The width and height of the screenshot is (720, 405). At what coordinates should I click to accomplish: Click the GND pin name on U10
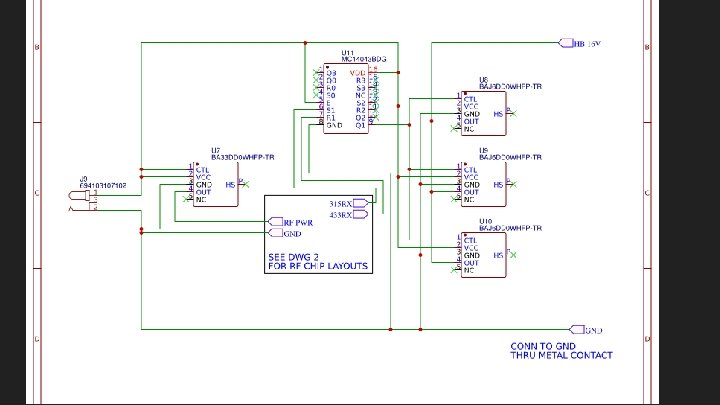[472, 255]
